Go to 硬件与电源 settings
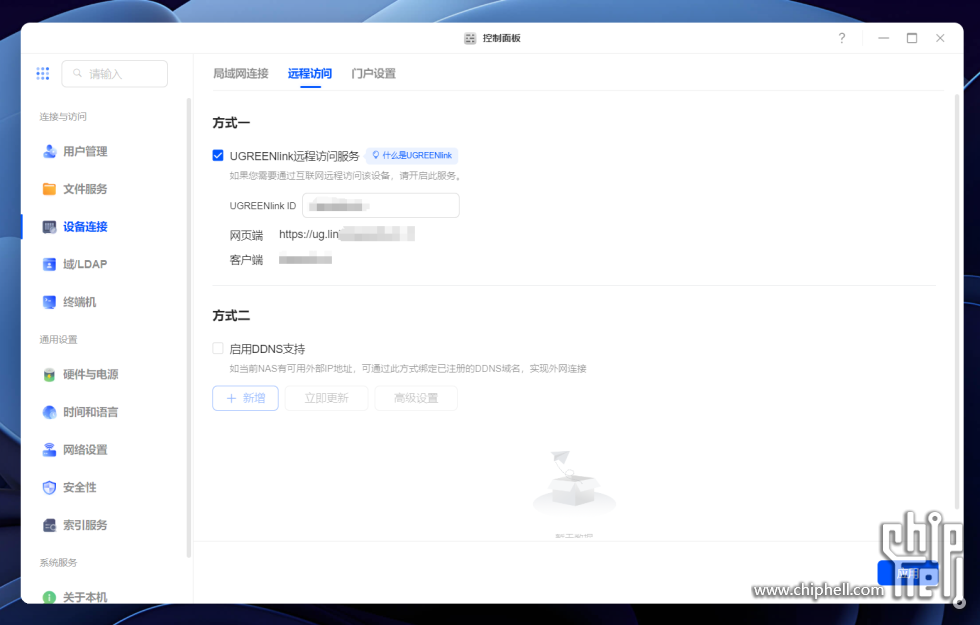980x625 pixels. coord(81,374)
